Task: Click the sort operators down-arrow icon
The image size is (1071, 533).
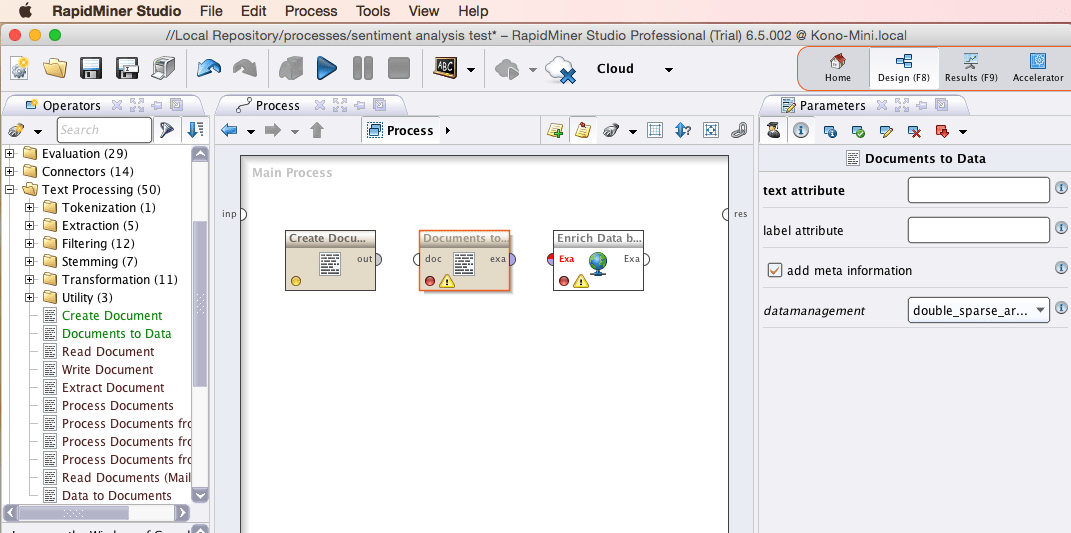Action: click(196, 130)
